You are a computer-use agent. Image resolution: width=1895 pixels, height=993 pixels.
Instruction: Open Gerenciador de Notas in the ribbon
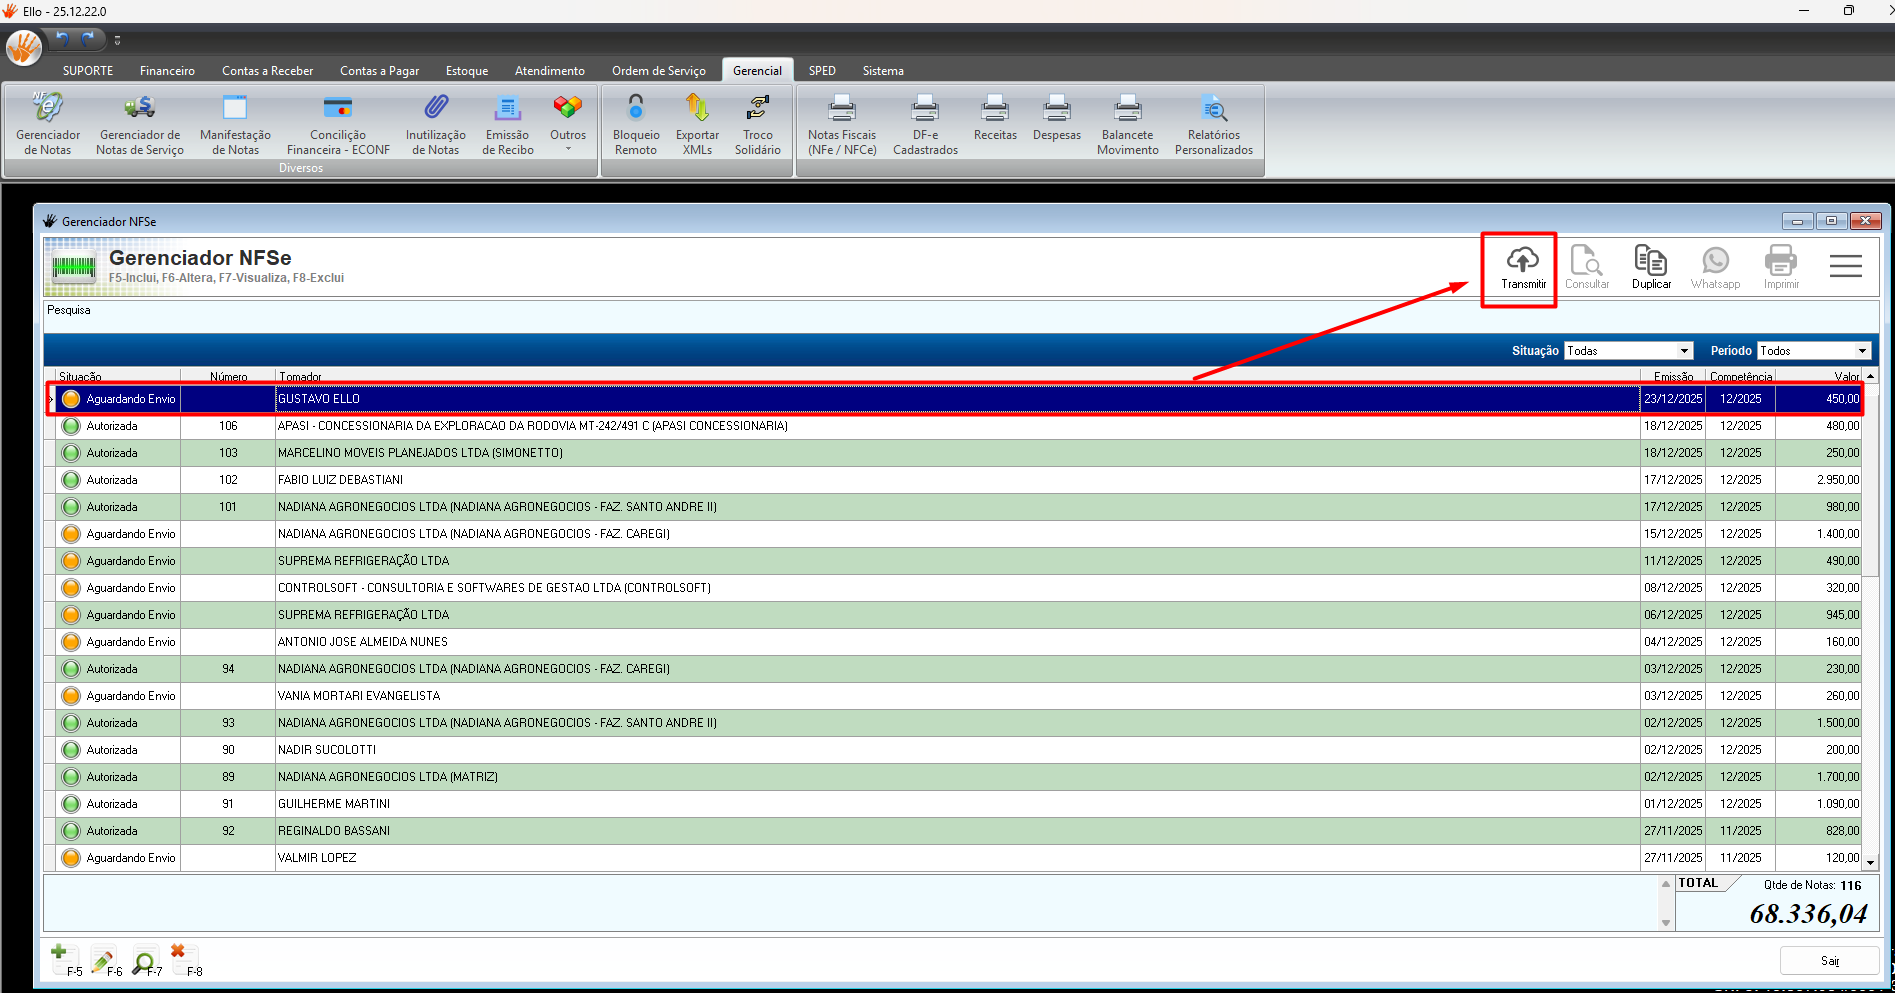pyautogui.click(x=48, y=124)
